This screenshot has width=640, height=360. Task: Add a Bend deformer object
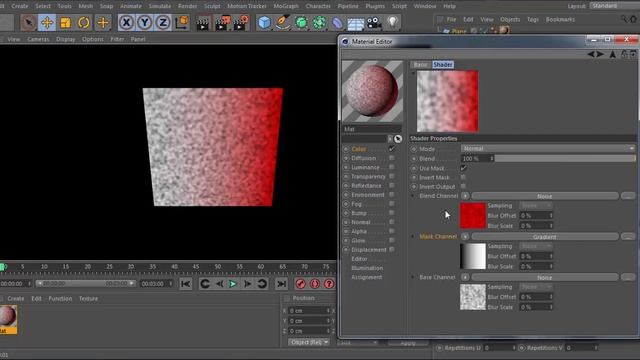click(337, 22)
